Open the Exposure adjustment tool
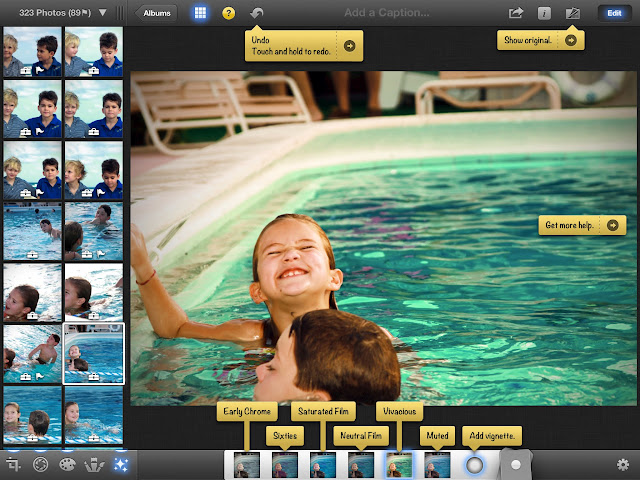Image resolution: width=640 pixels, height=480 pixels. pyautogui.click(x=41, y=465)
